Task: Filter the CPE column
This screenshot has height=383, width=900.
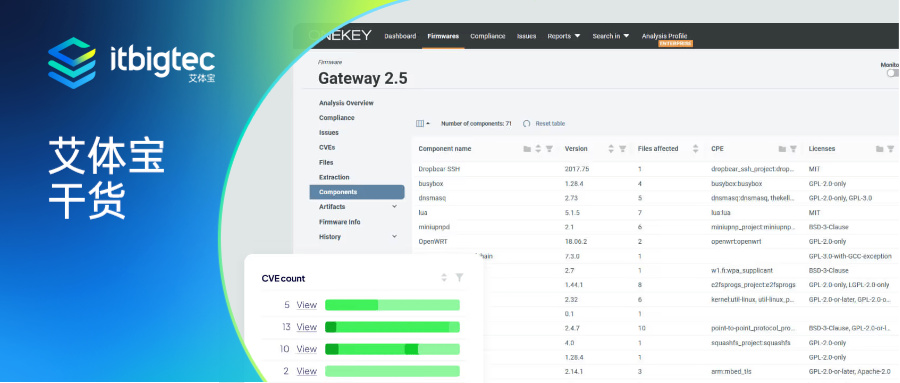Action: coord(793,149)
